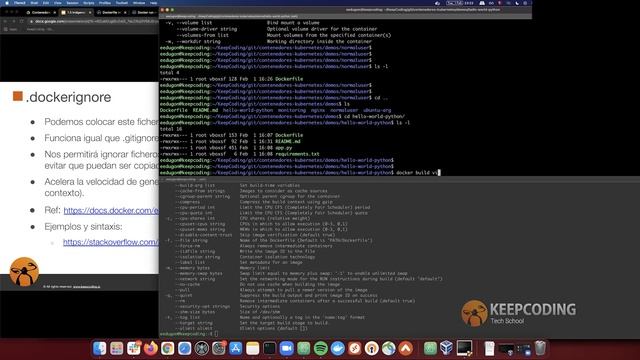Open Docker Desktop from the dock

click(338, 348)
